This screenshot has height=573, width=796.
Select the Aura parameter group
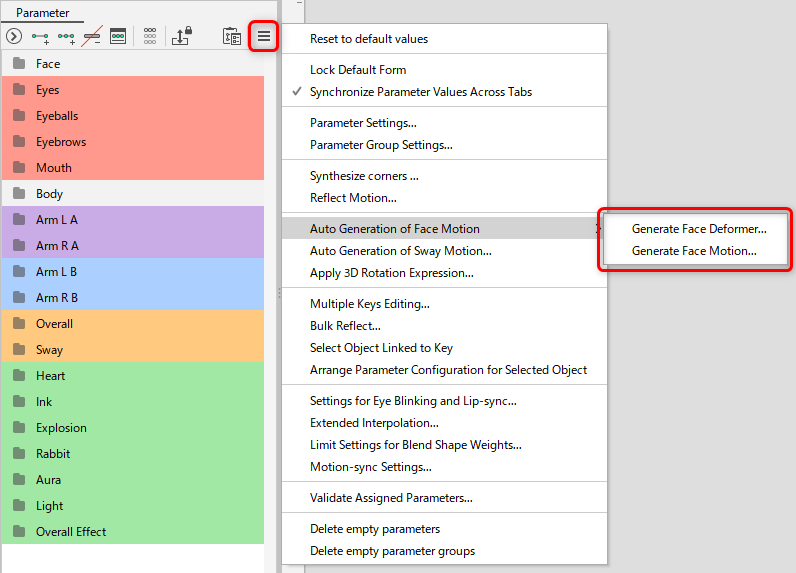point(133,480)
